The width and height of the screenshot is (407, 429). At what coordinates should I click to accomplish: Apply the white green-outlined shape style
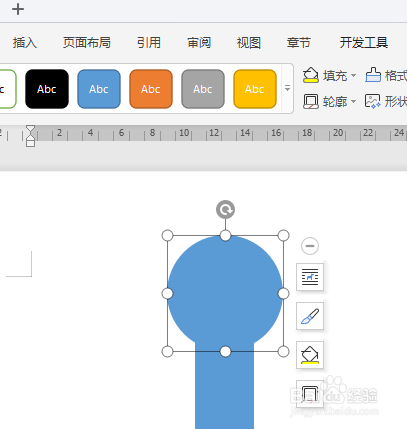[7, 89]
